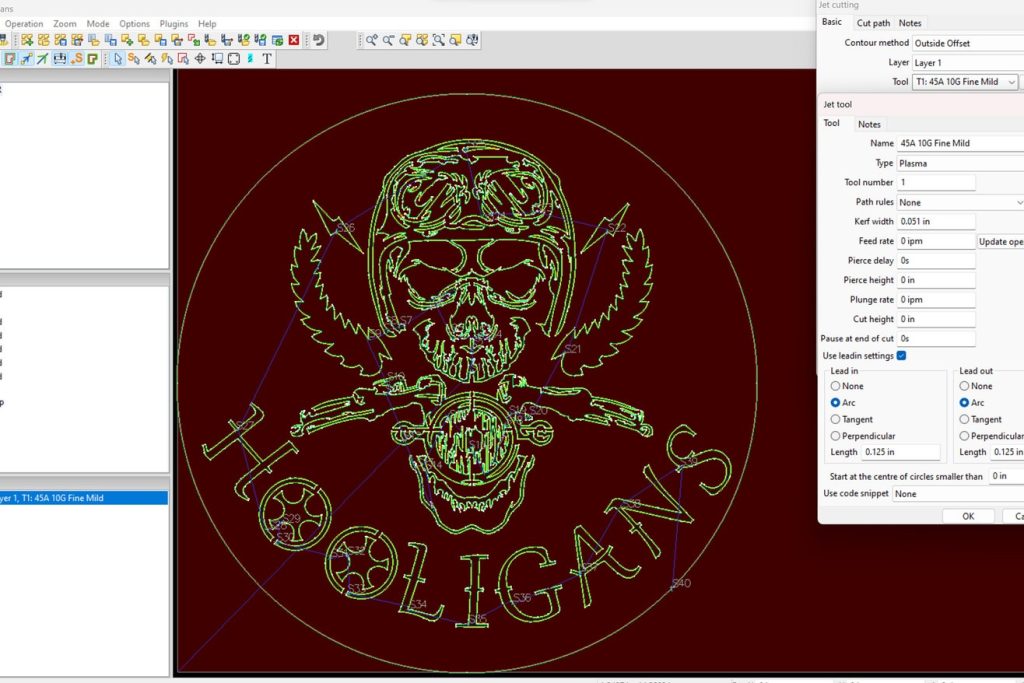Click the Zoom in magnifier icon
The height and width of the screenshot is (683, 1024).
tap(371, 40)
